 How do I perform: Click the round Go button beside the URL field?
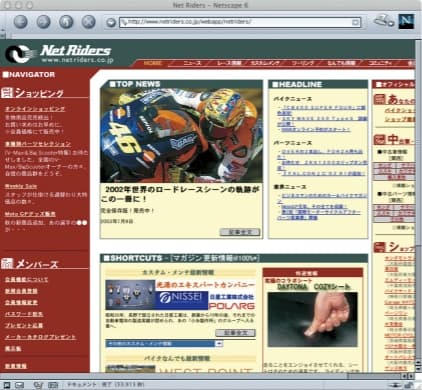pos(111,22)
